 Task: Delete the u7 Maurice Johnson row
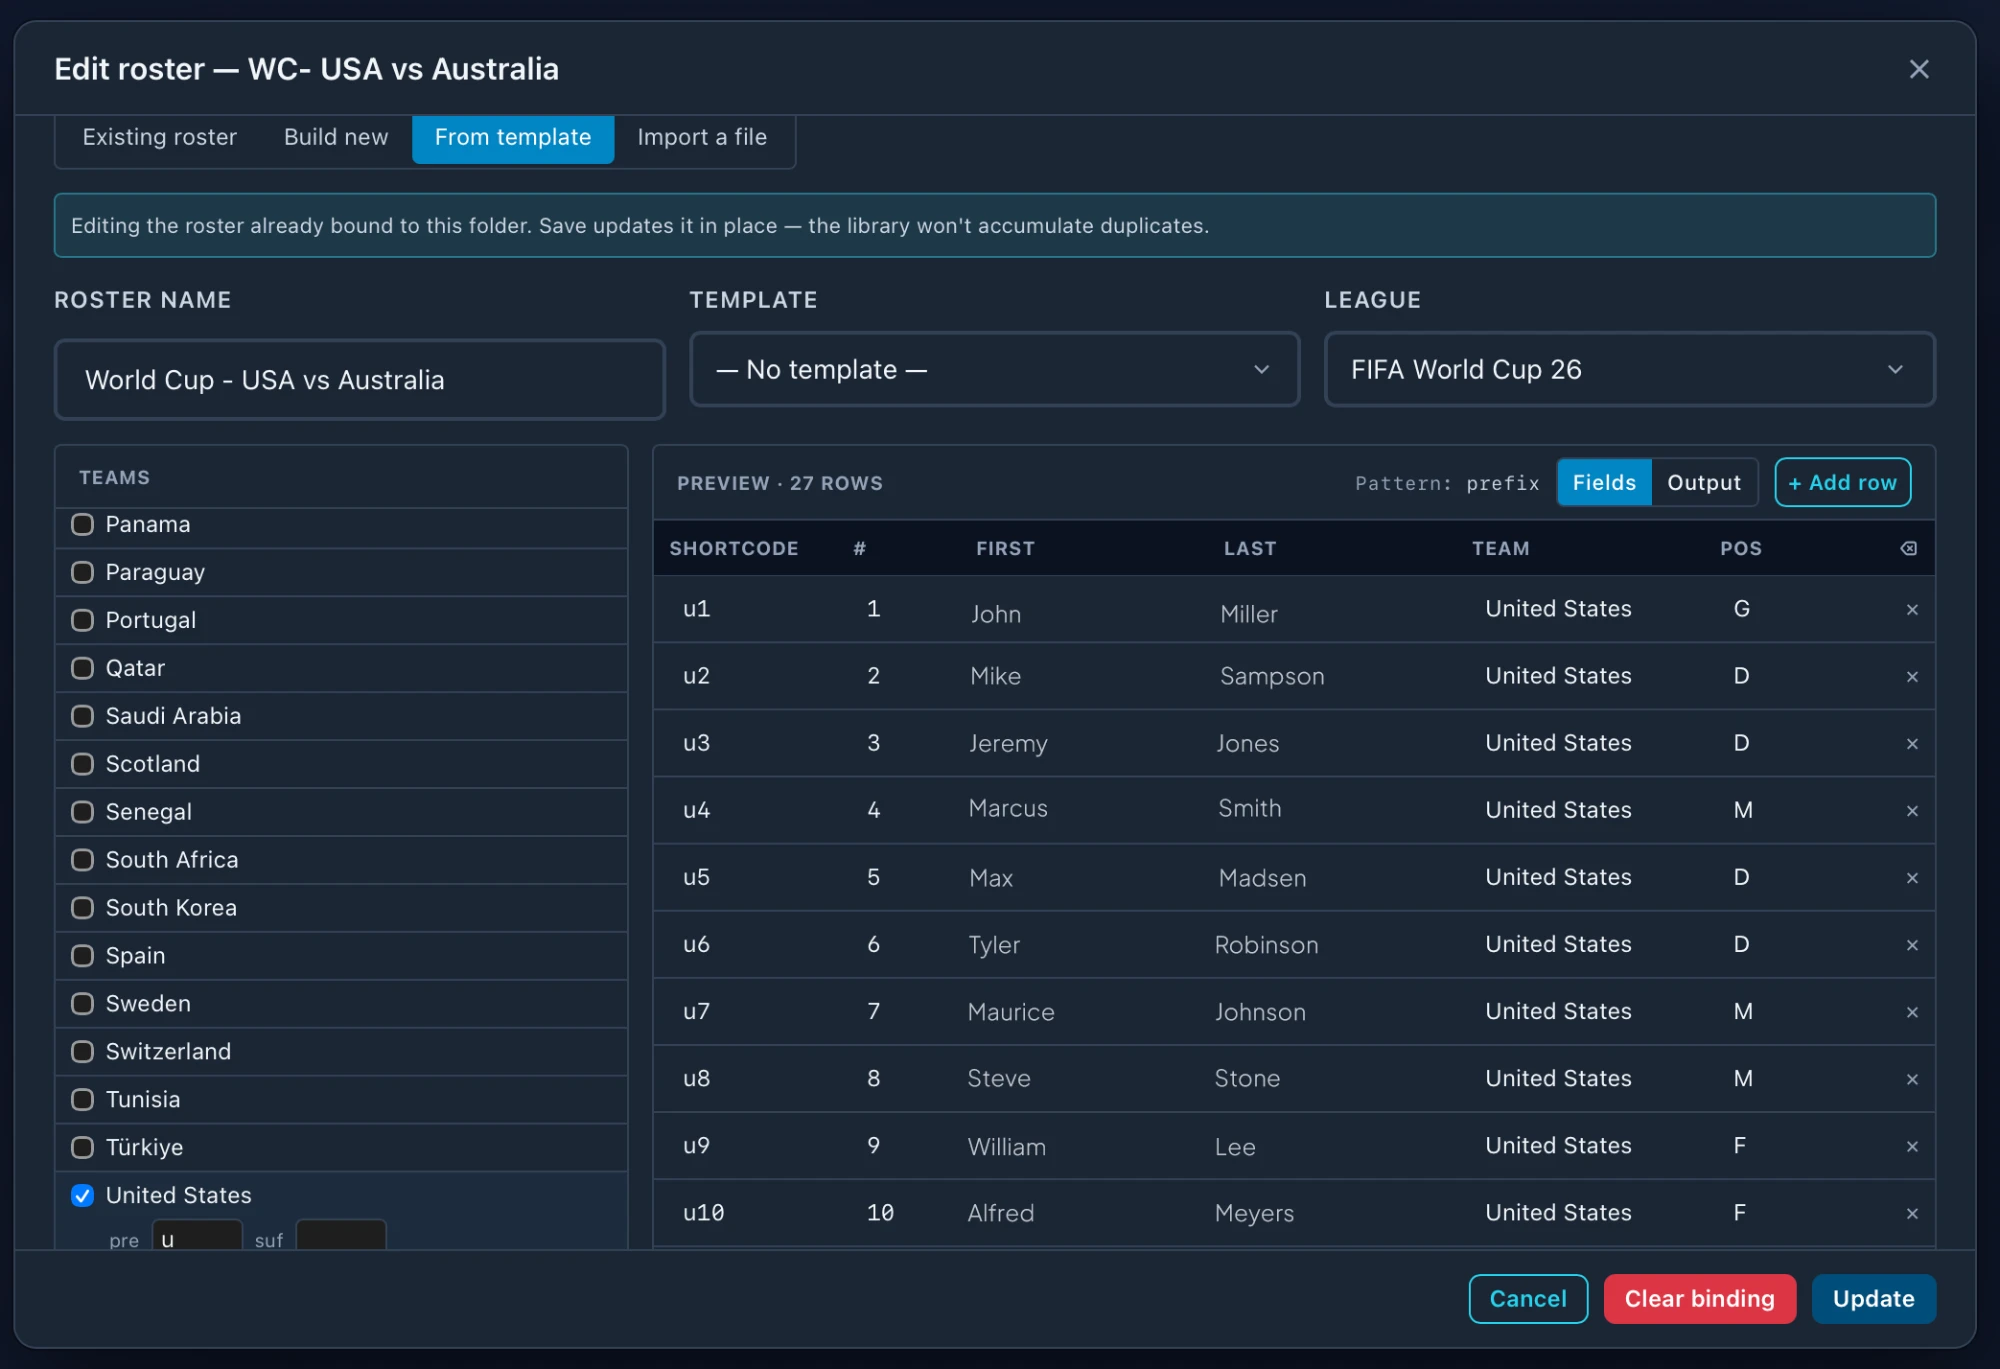click(1912, 1011)
